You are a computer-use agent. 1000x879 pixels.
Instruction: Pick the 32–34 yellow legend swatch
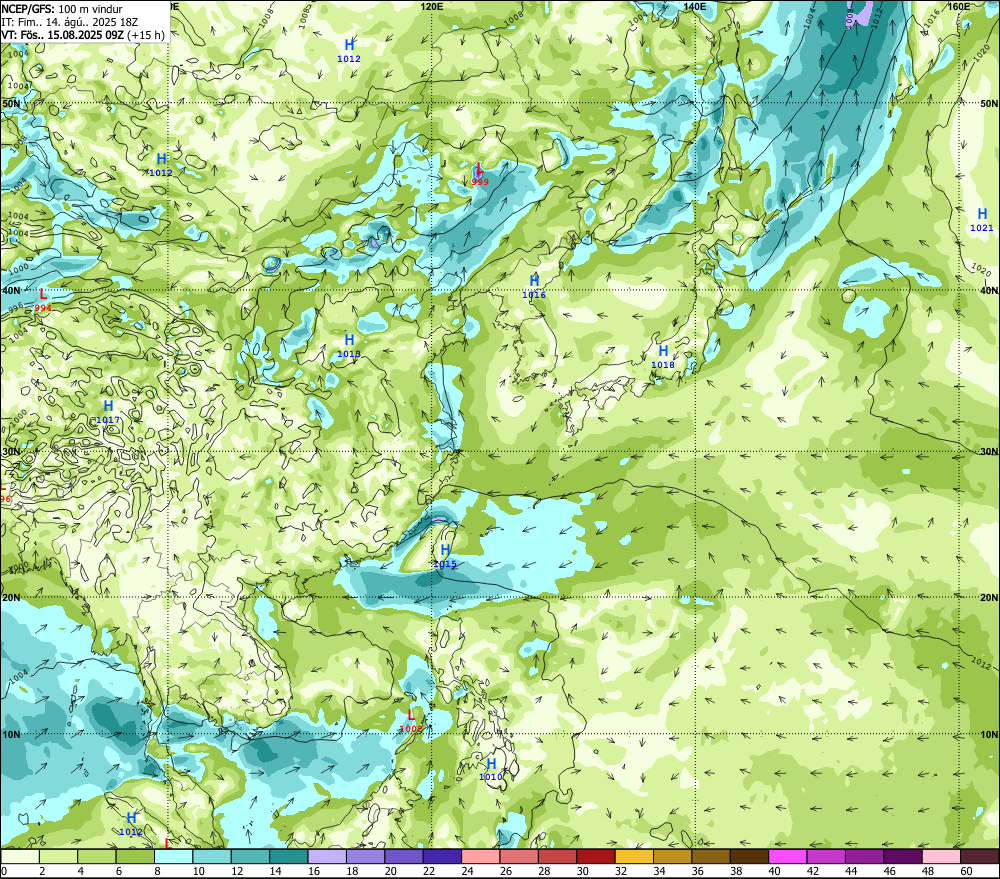(x=634, y=856)
